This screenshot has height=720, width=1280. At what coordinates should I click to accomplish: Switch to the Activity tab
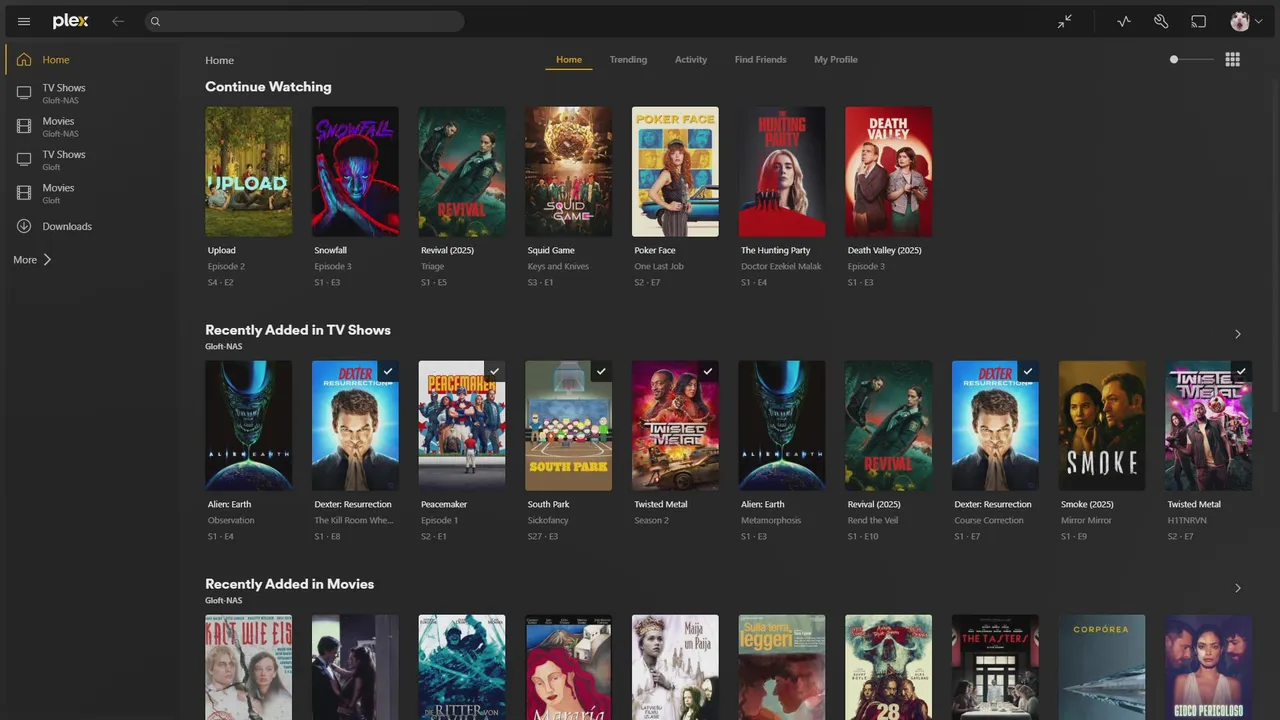pos(691,60)
